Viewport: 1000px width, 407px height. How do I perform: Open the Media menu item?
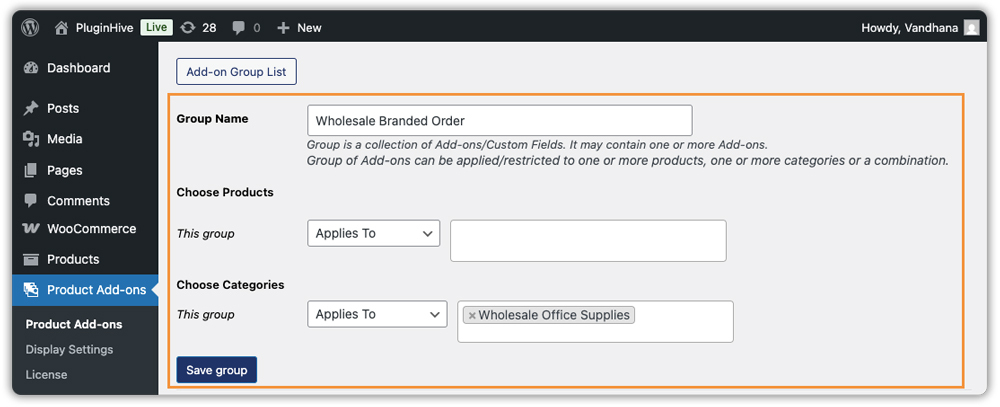(64, 139)
